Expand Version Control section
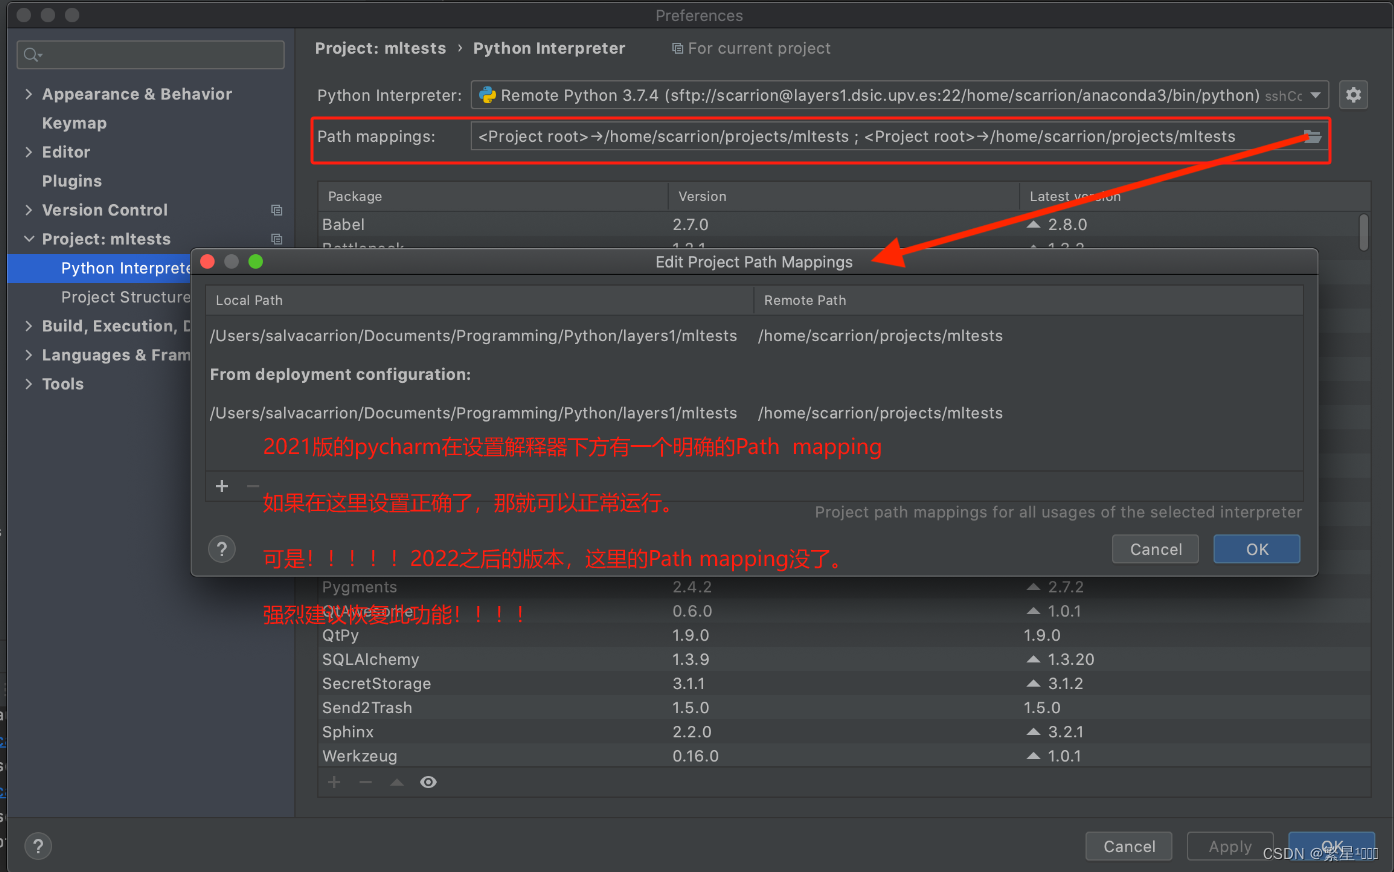Image resolution: width=1394 pixels, height=872 pixels. (x=28, y=210)
